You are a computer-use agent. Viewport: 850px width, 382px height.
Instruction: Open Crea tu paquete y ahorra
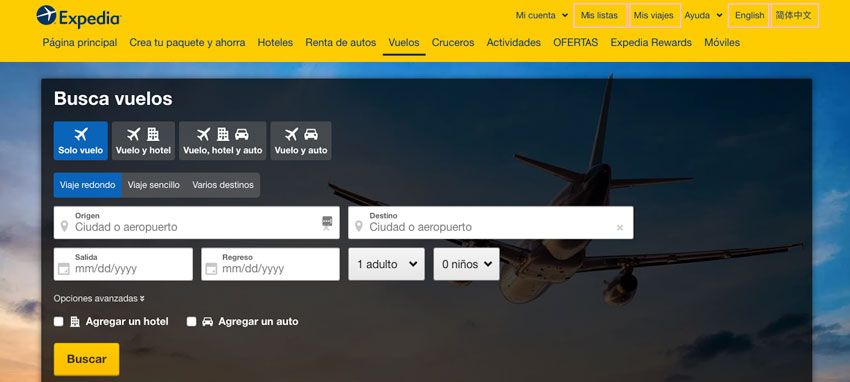point(187,42)
